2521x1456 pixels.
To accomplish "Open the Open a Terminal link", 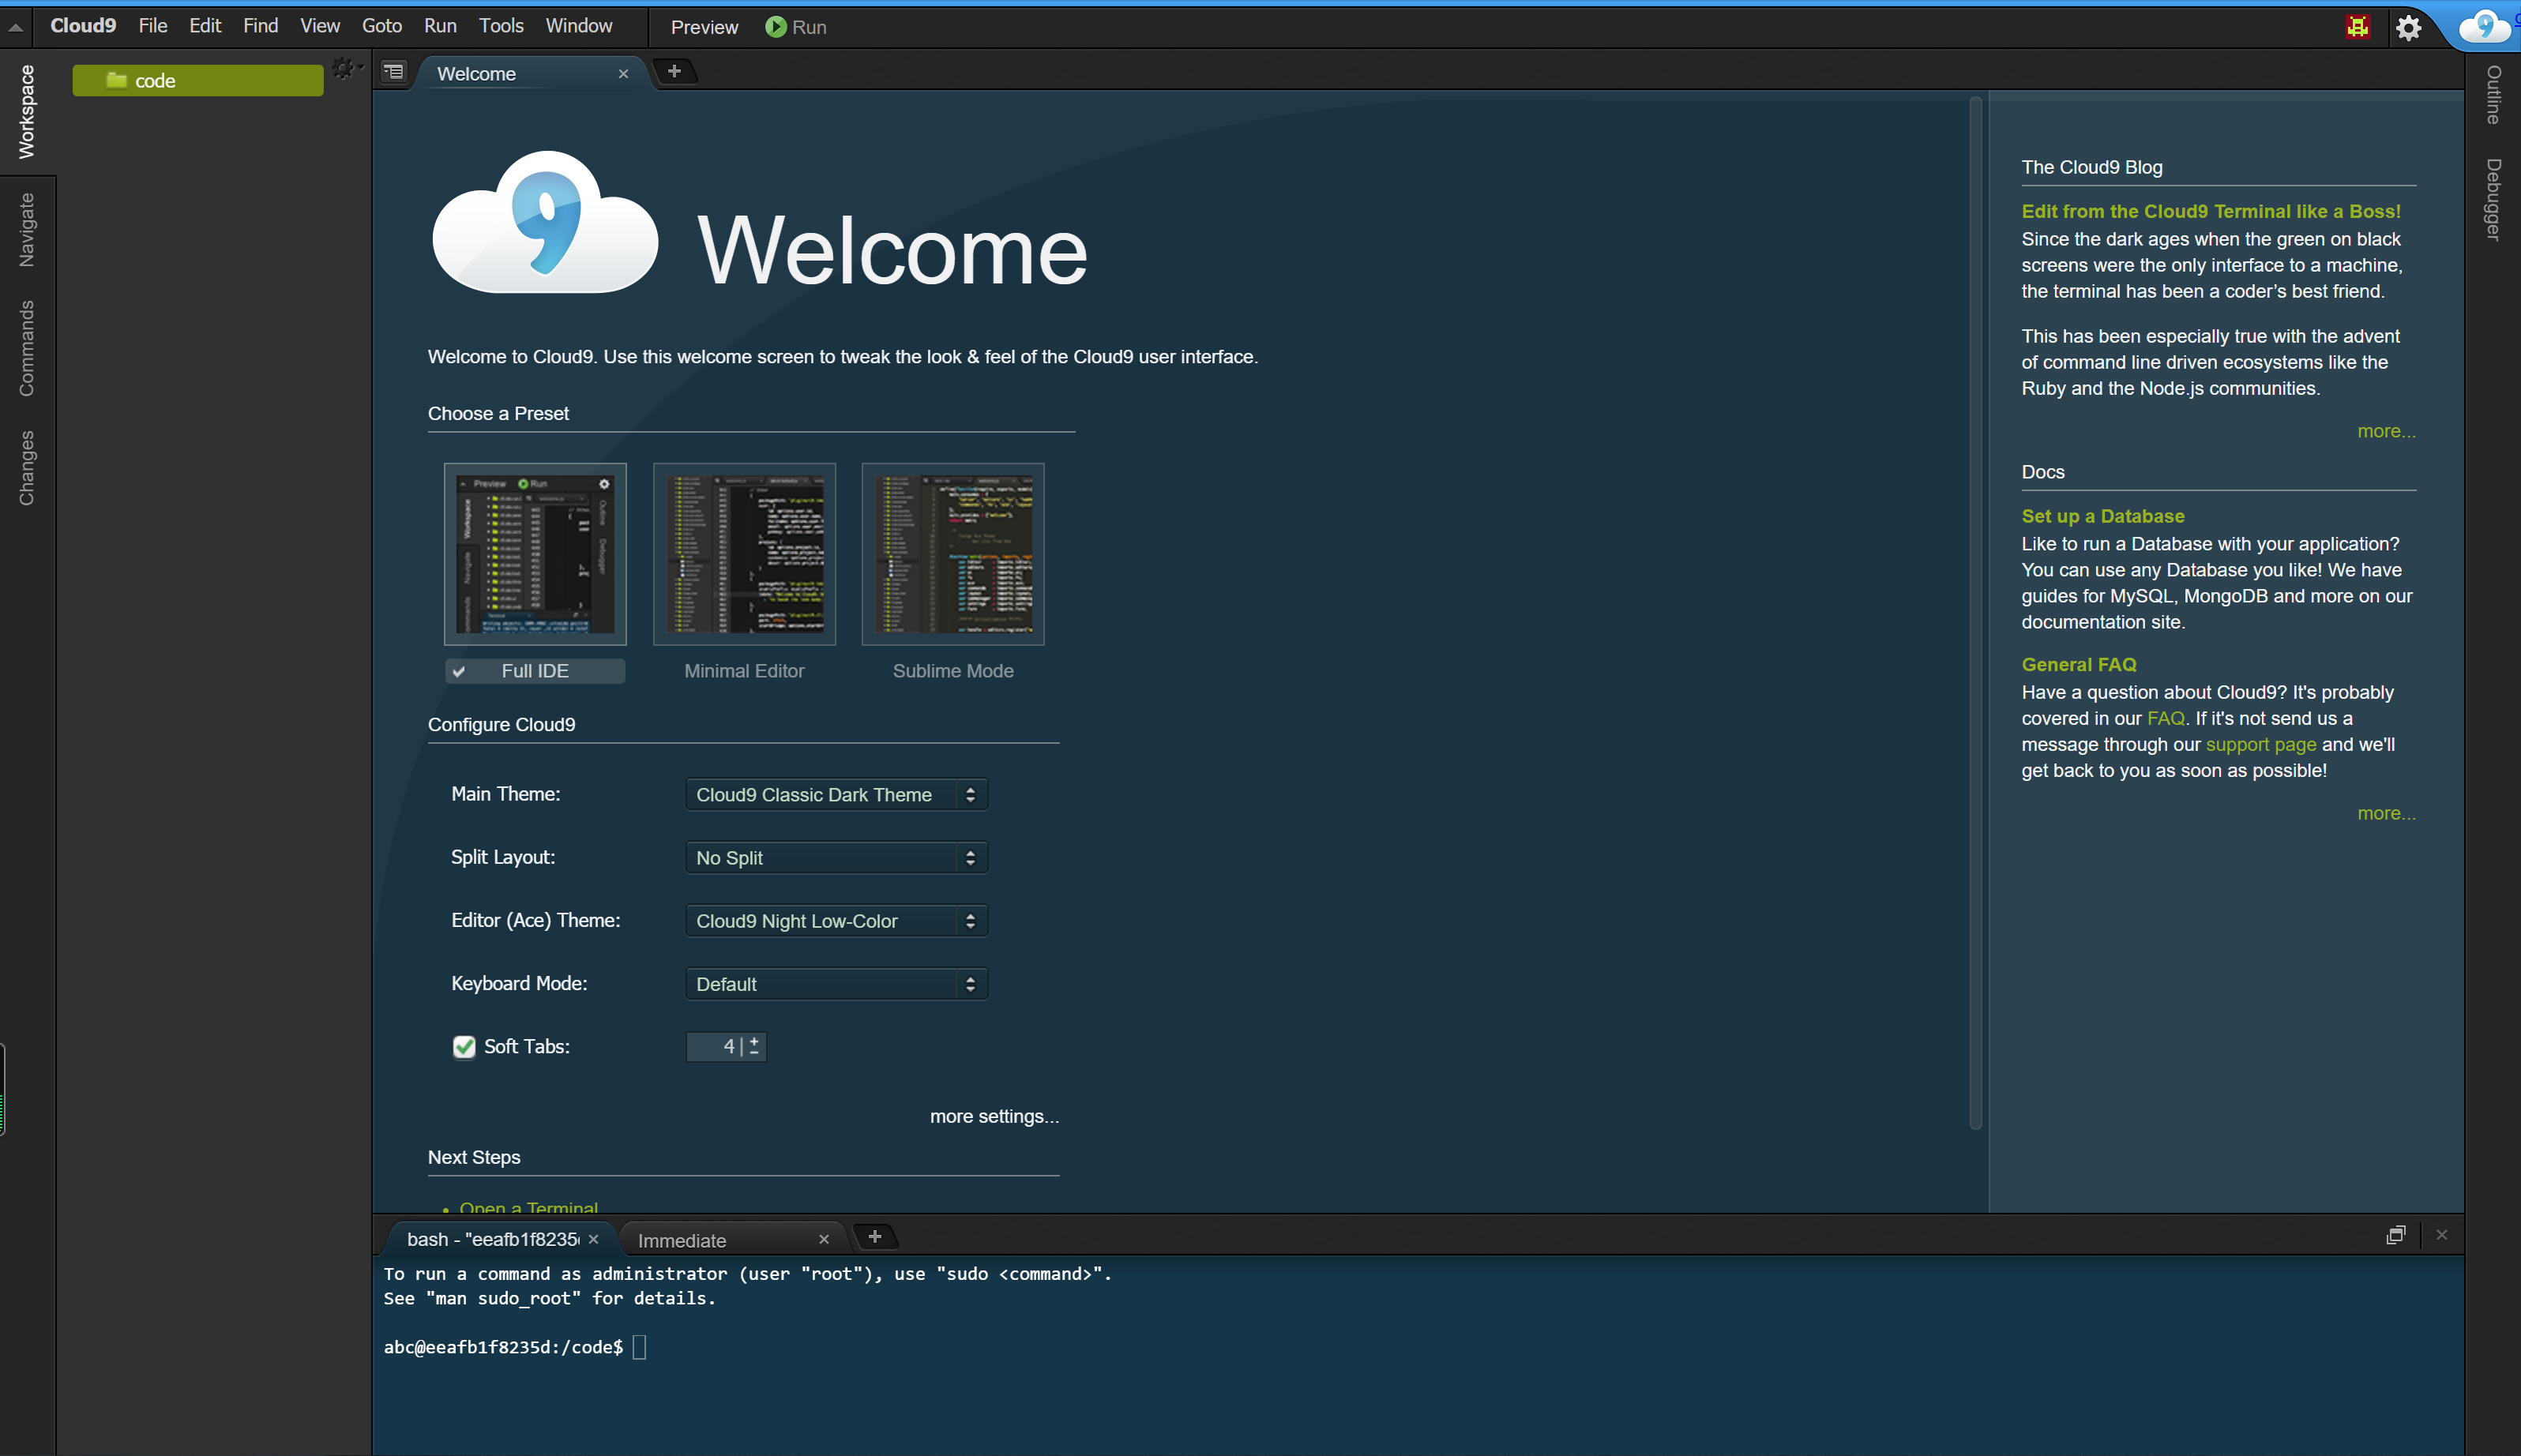I will click(x=529, y=1207).
